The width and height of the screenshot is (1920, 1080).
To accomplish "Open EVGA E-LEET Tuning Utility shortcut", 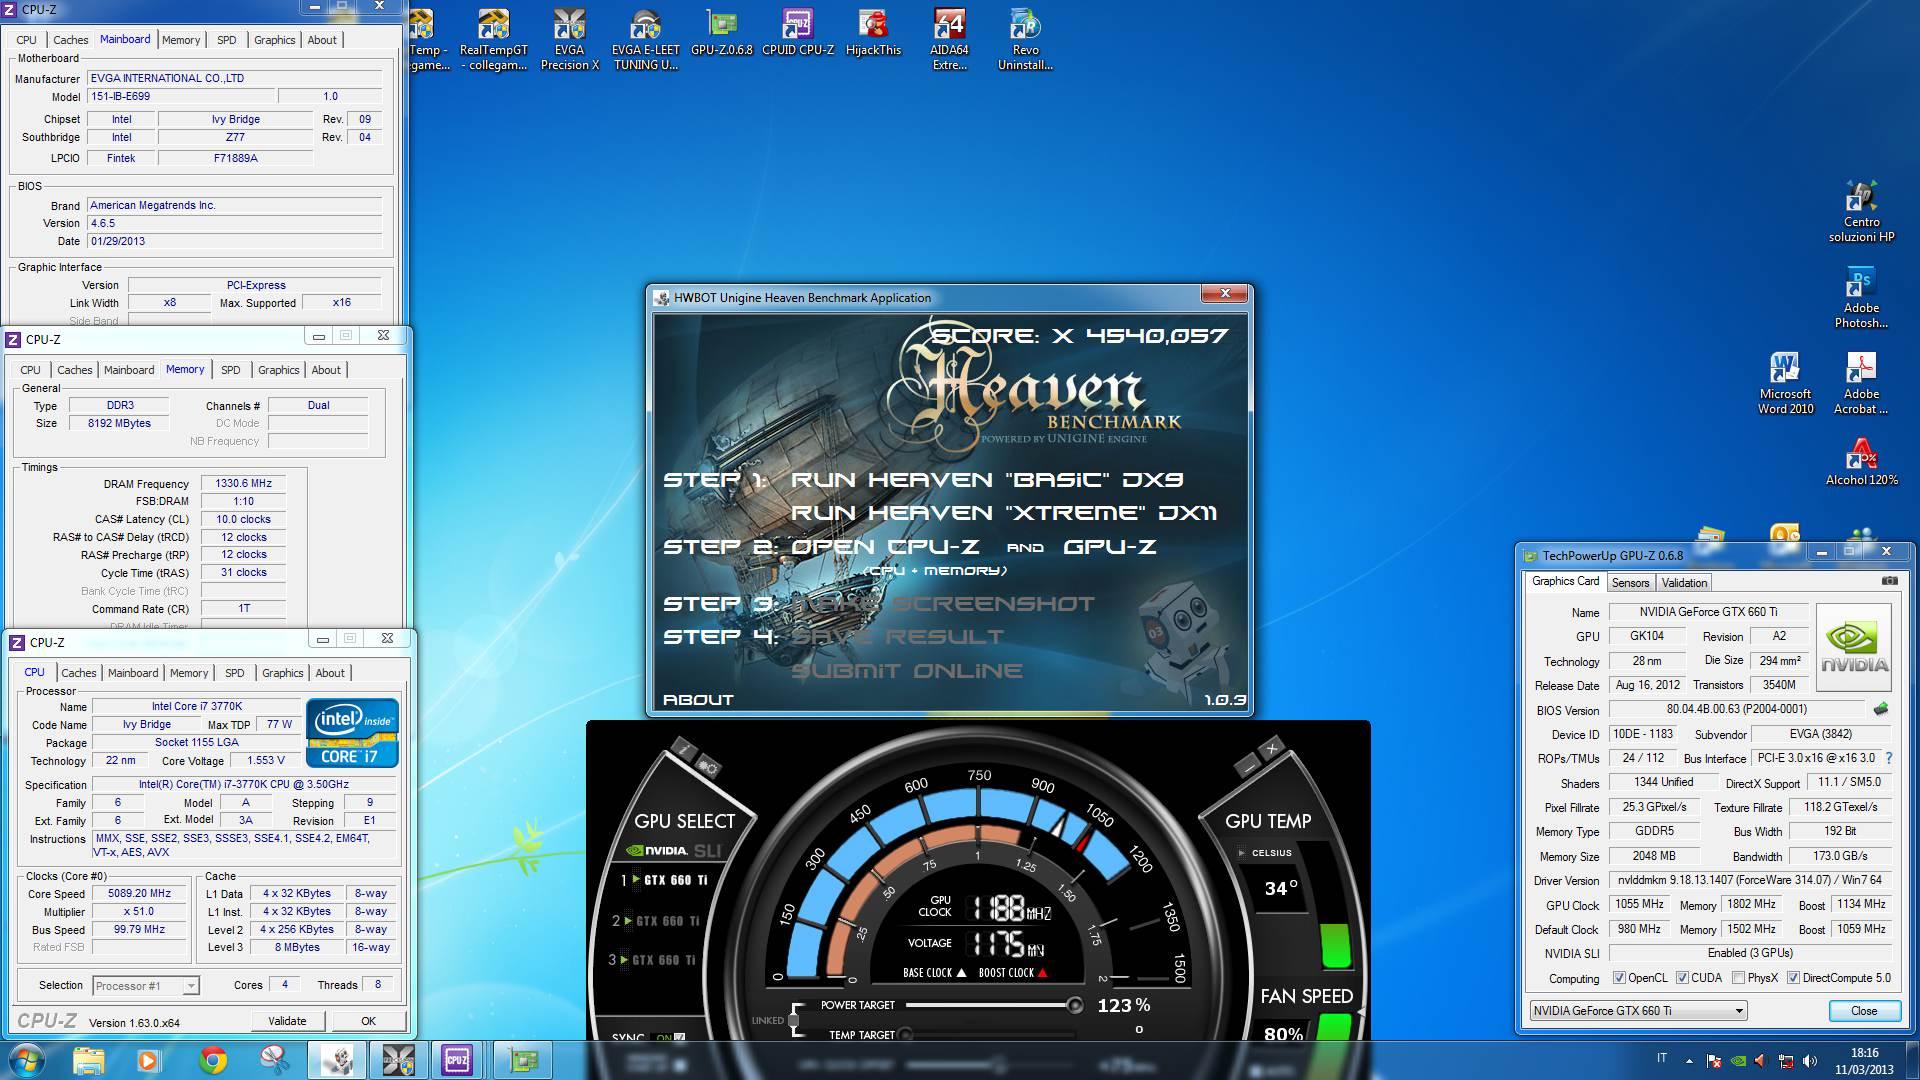I will [645, 40].
